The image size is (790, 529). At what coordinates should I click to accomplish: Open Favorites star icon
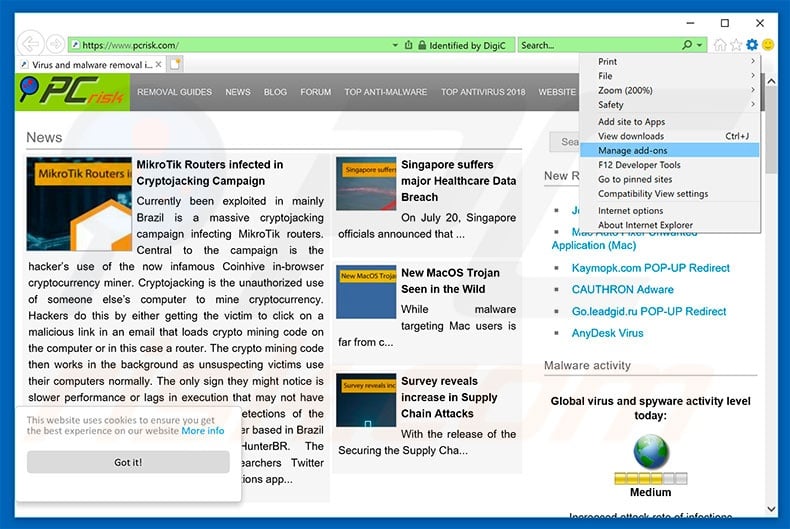coord(736,45)
